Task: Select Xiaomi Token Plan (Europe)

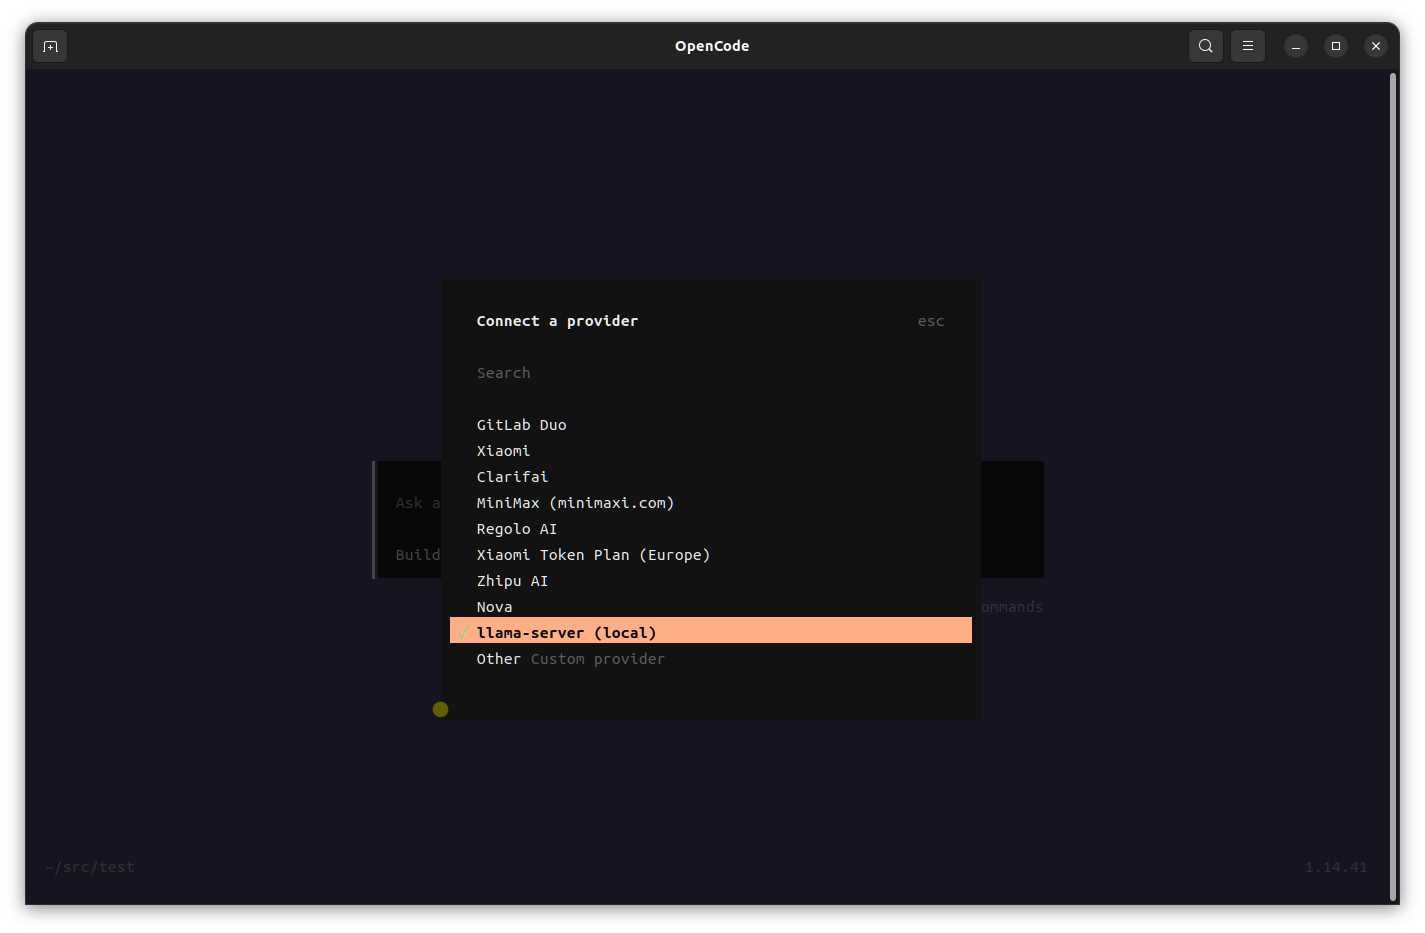Action: [x=710, y=555]
